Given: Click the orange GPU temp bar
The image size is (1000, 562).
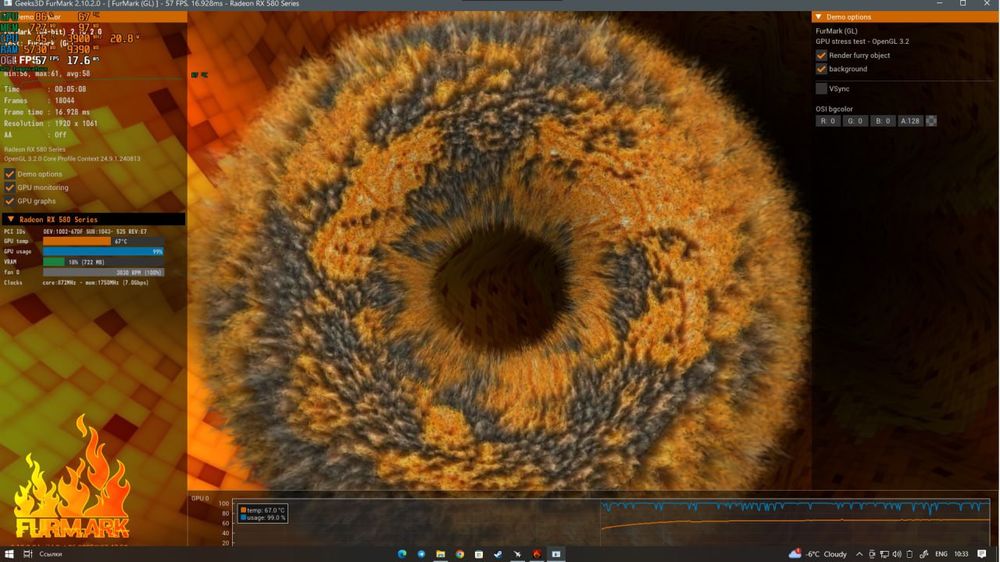Looking at the screenshot, I should pos(77,241).
